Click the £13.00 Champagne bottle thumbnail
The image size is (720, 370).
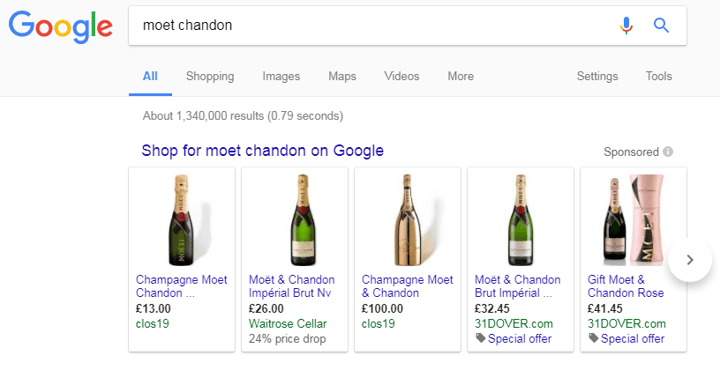182,220
